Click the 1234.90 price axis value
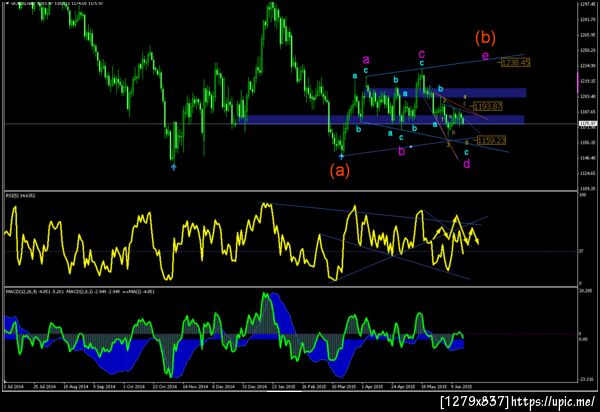600x412 pixels. click(588, 65)
